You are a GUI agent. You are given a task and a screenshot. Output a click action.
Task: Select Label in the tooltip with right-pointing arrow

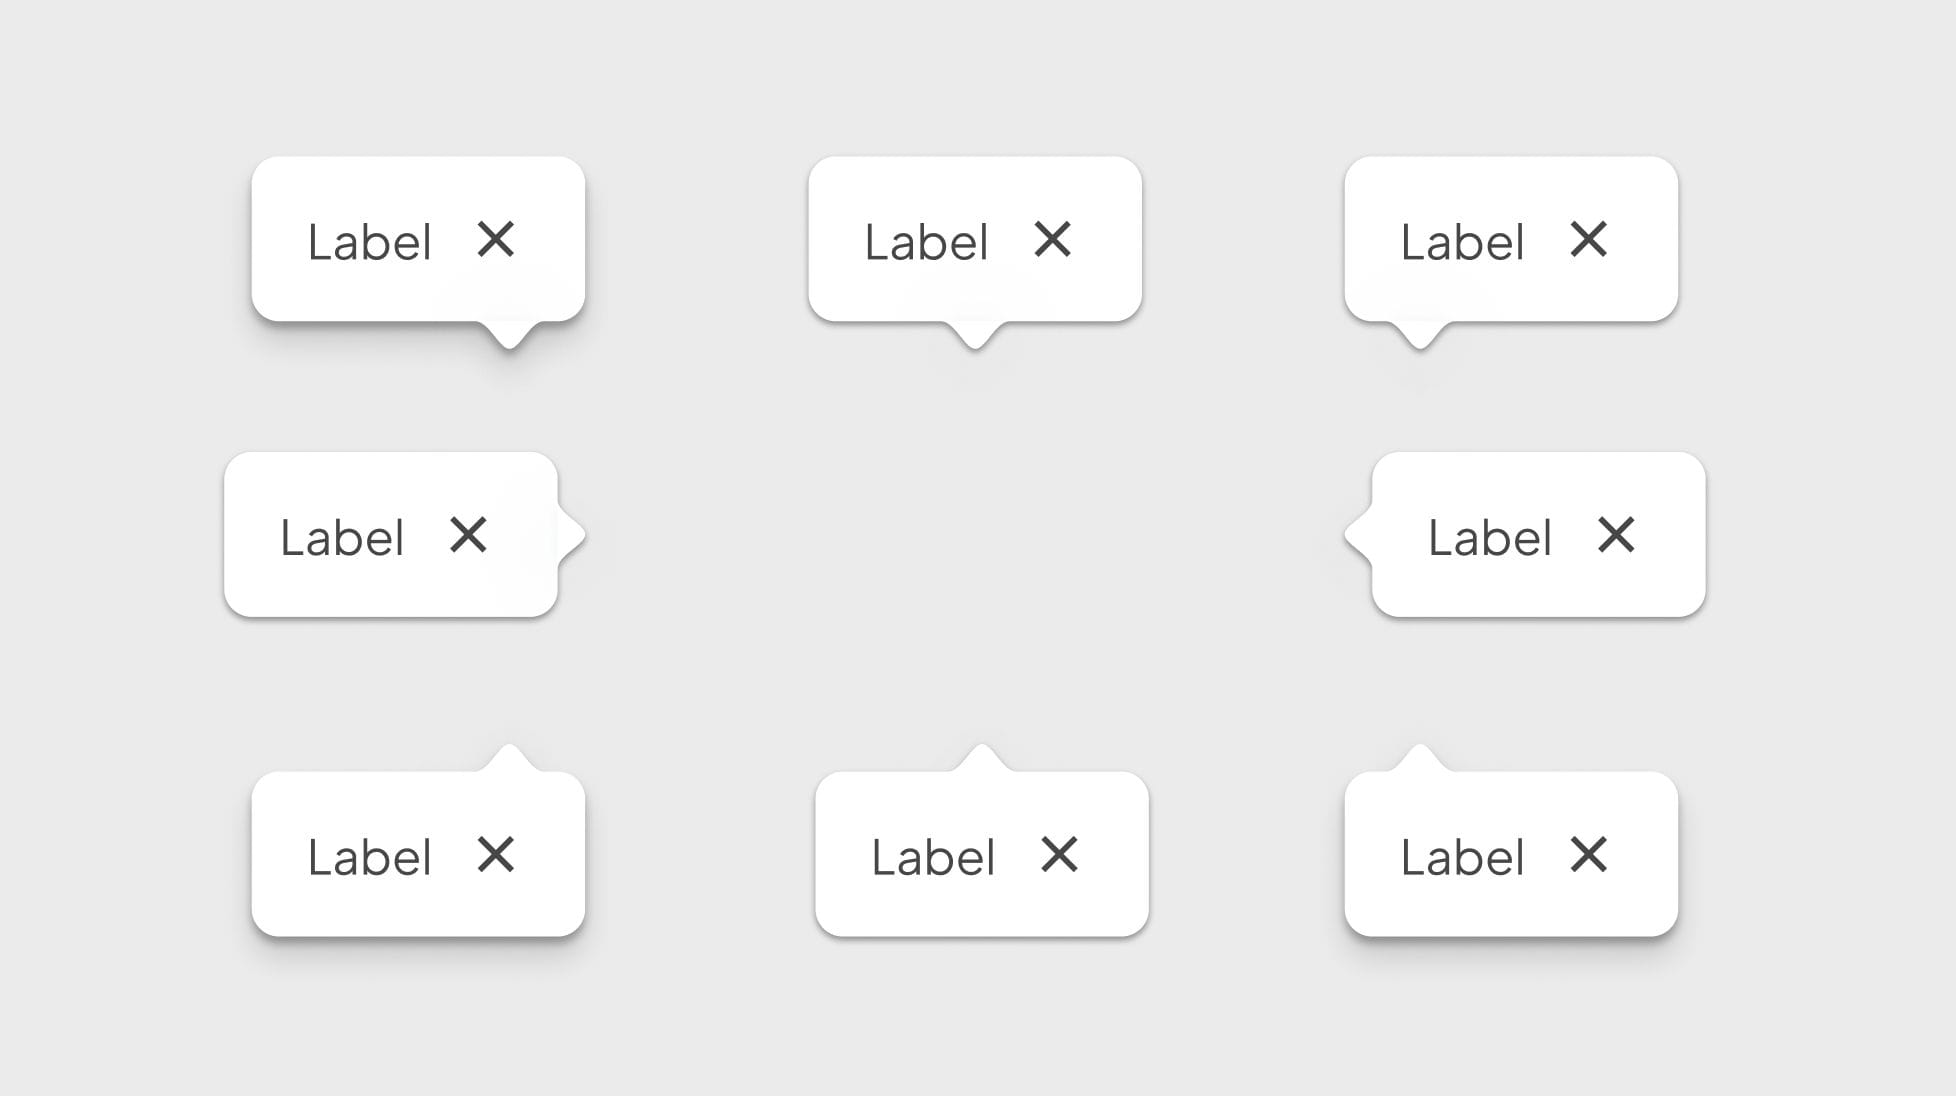(x=342, y=538)
